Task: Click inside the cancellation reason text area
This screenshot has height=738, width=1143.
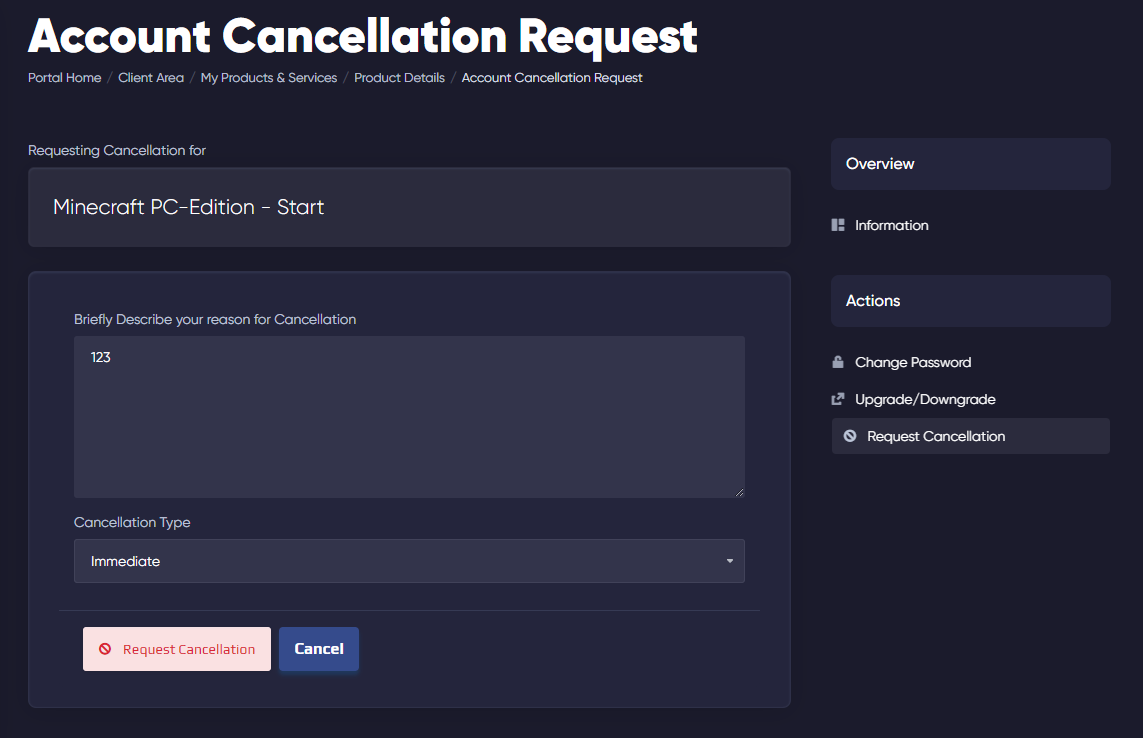Action: (409, 417)
